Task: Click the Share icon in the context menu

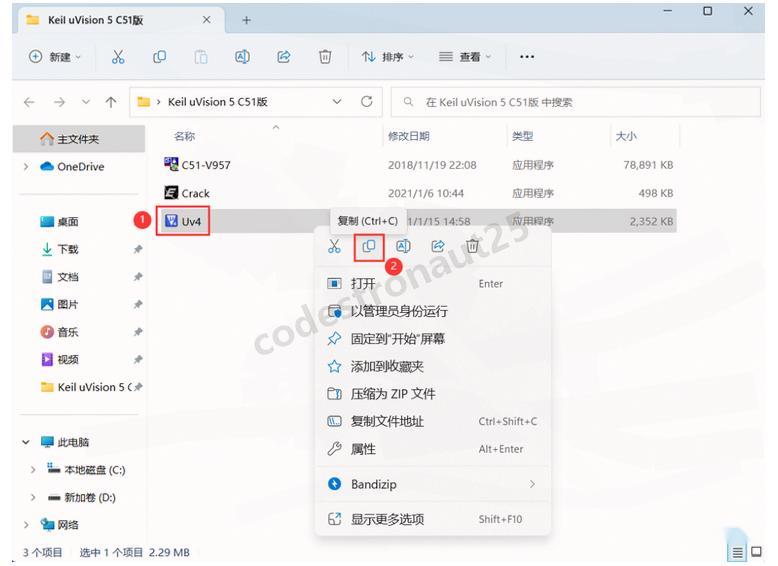Action: click(x=438, y=246)
